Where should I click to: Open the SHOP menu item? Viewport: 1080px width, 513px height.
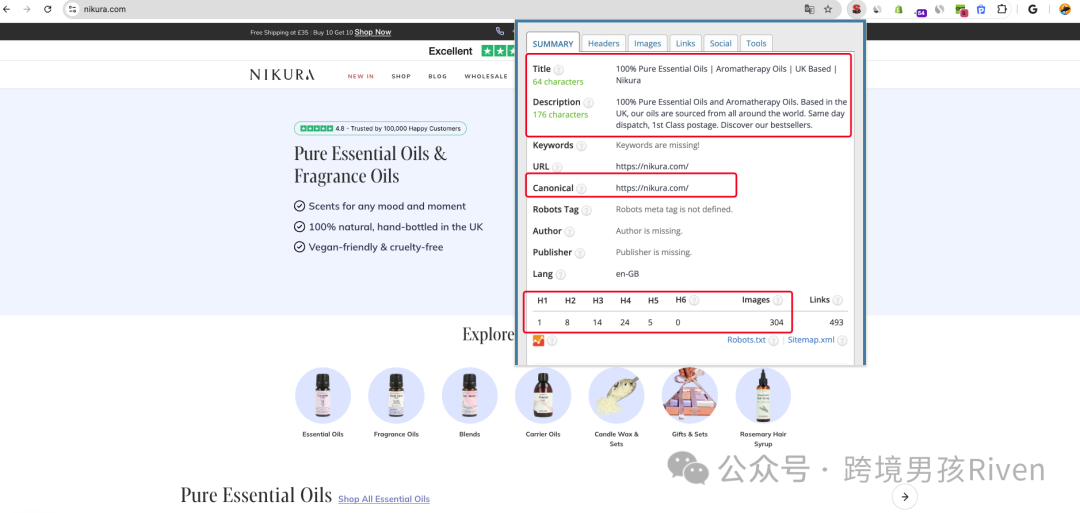(x=401, y=76)
